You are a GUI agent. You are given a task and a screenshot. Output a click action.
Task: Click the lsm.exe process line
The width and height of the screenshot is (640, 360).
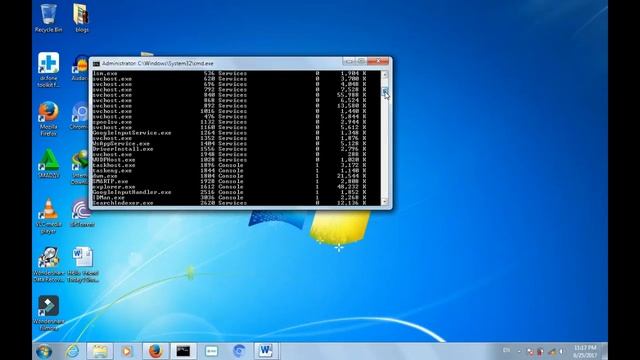(x=229, y=73)
